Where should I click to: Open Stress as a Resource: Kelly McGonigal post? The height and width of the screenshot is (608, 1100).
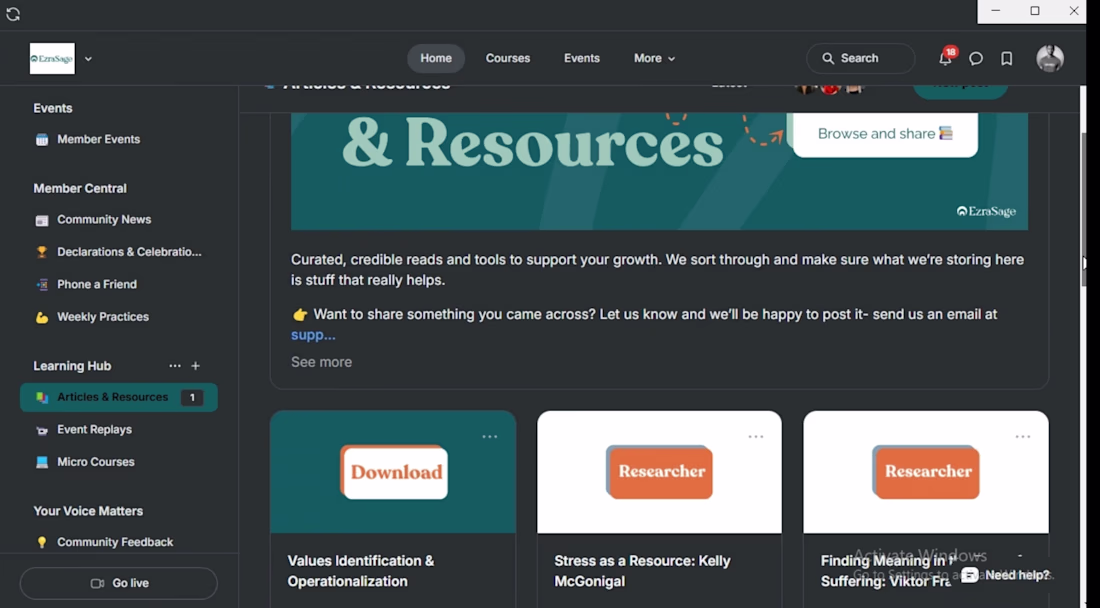click(x=642, y=571)
